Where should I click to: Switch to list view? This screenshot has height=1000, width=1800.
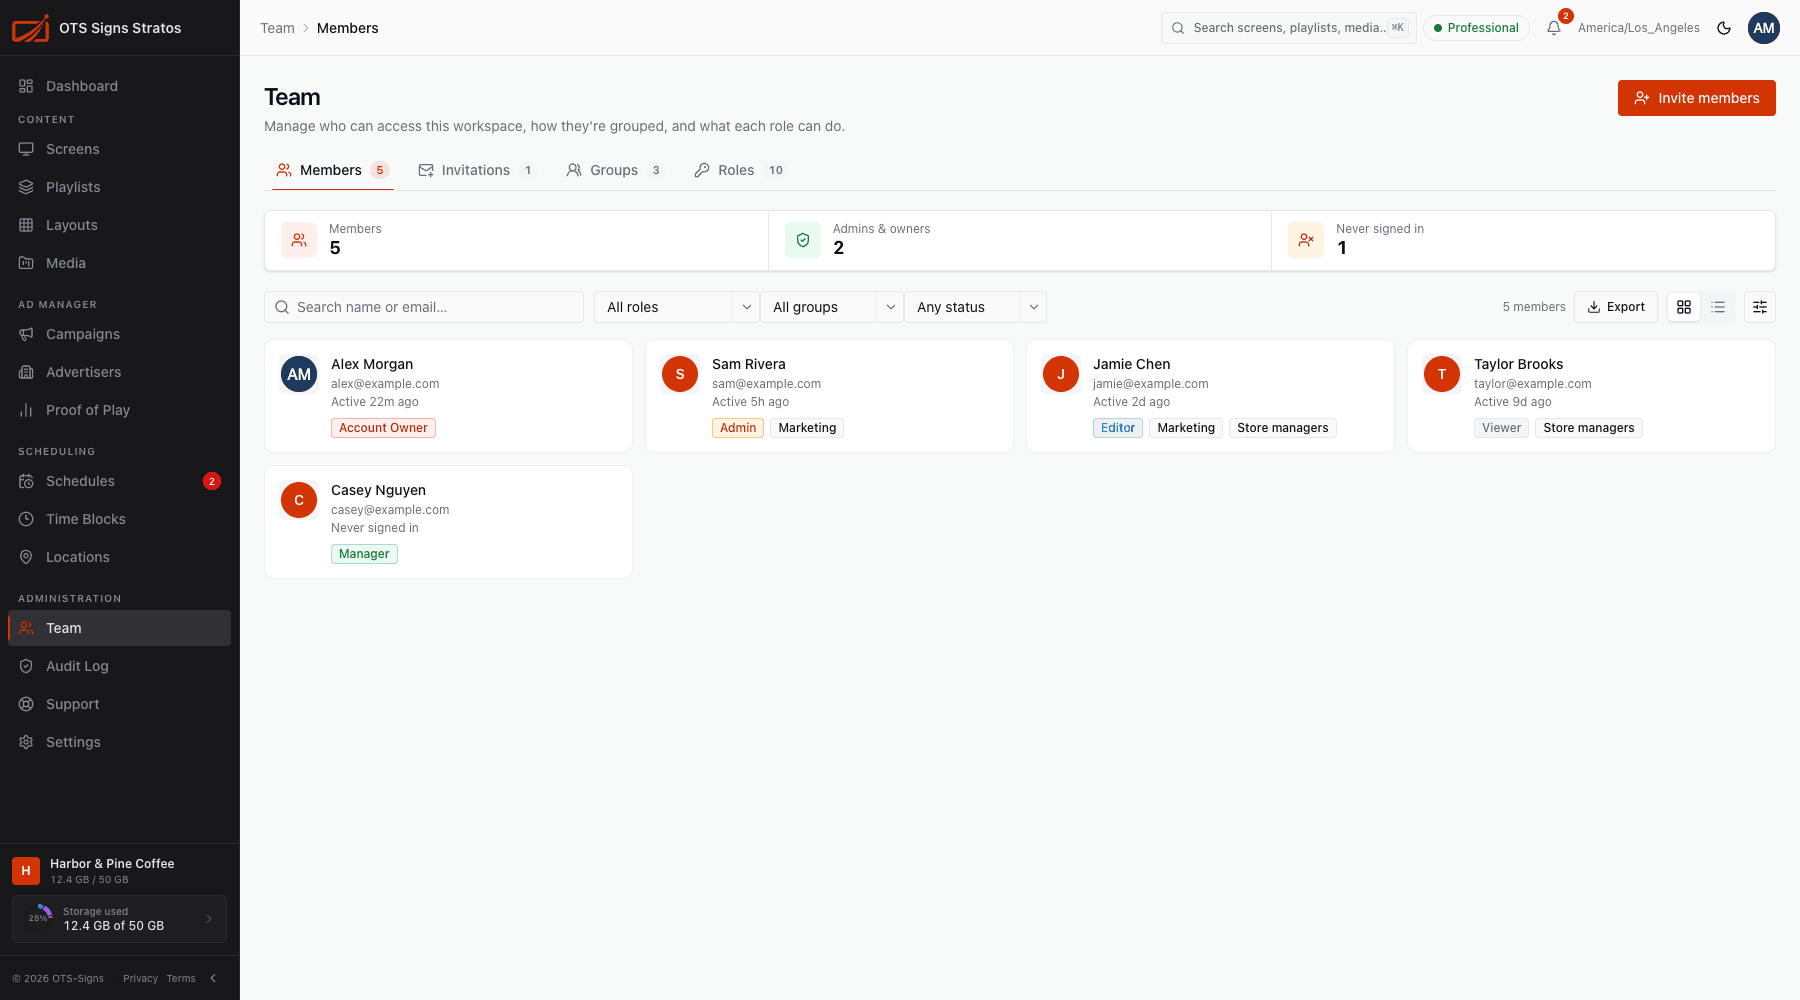[x=1718, y=307]
